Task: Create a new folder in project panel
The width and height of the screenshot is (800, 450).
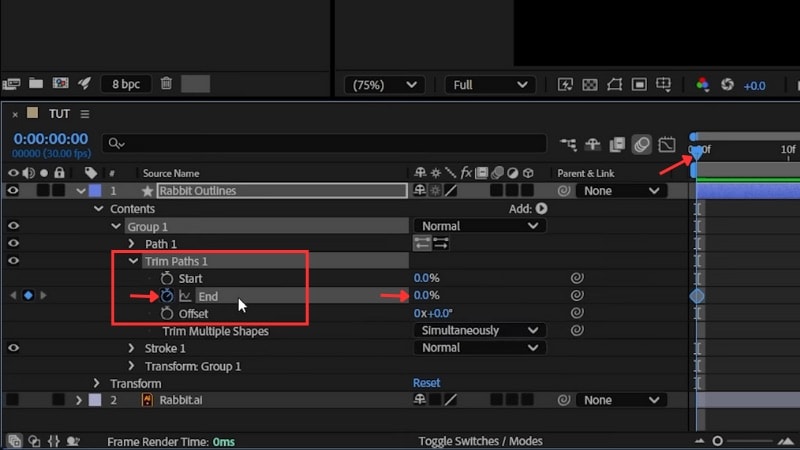Action: click(x=36, y=83)
